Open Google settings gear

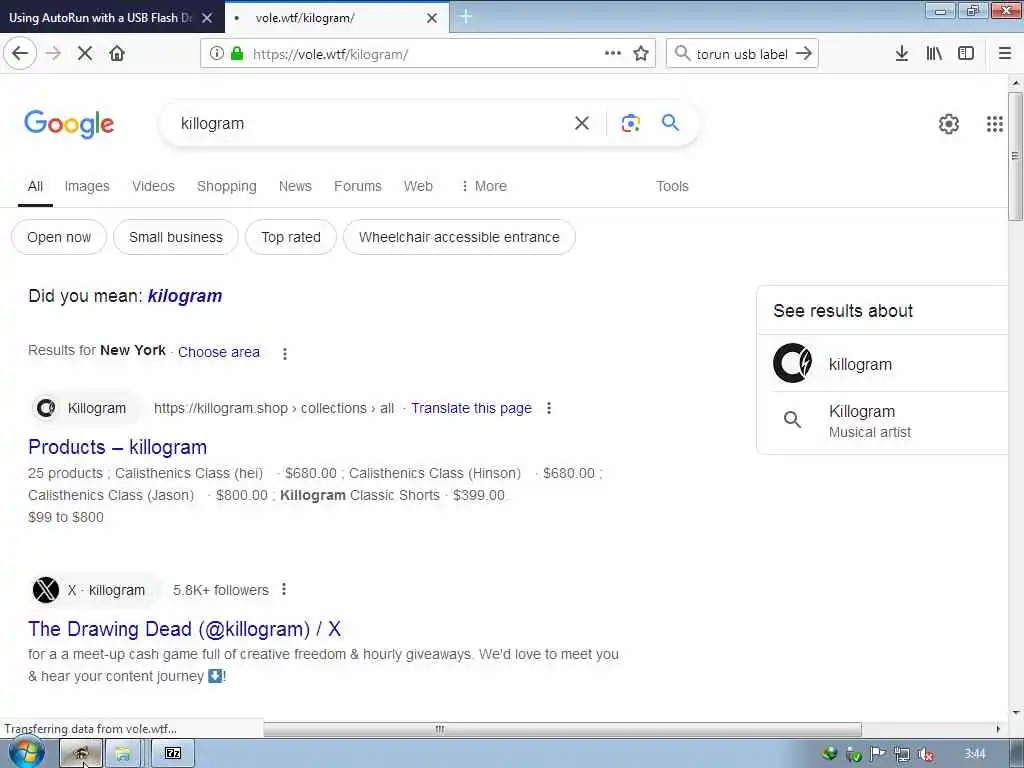click(x=948, y=123)
